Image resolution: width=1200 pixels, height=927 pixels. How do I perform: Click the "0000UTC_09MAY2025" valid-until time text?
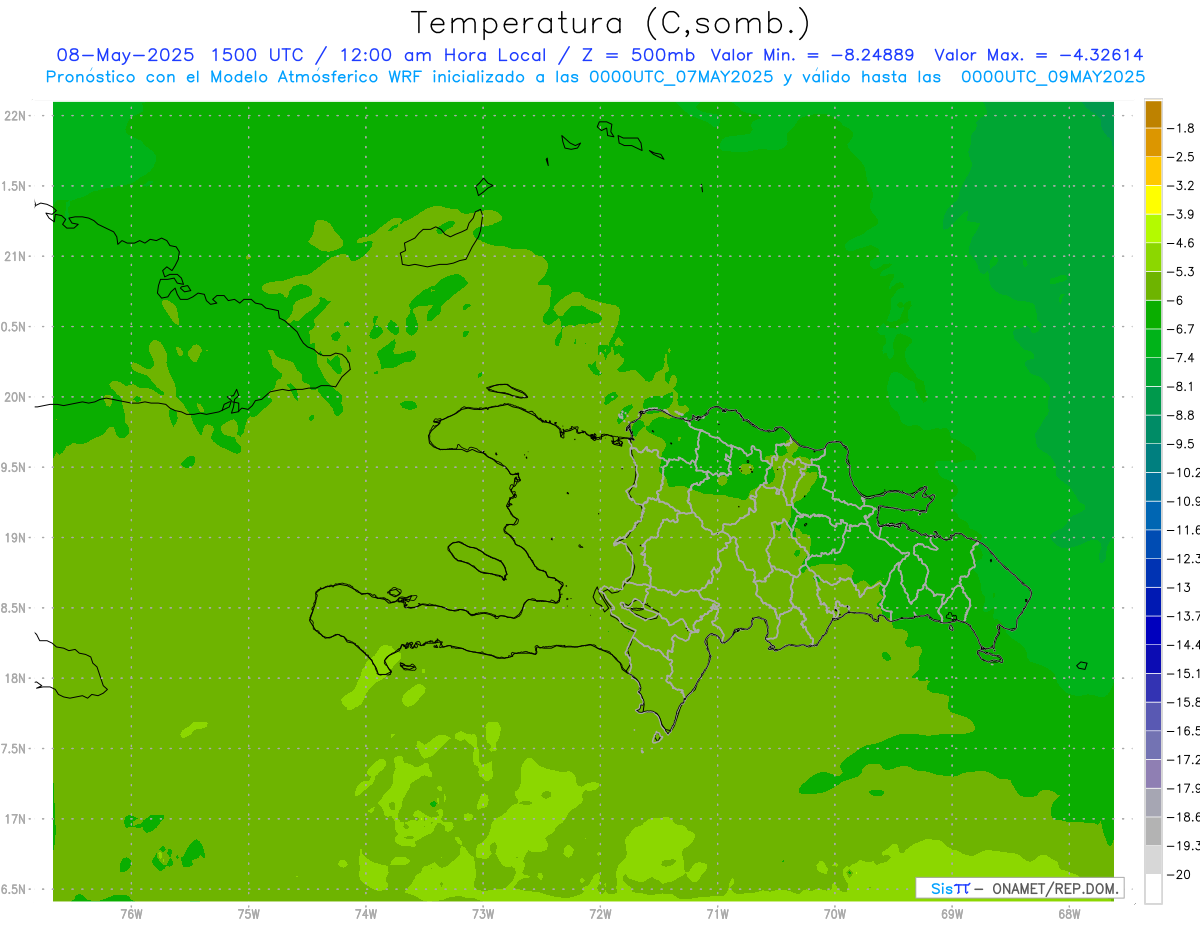[1052, 77]
